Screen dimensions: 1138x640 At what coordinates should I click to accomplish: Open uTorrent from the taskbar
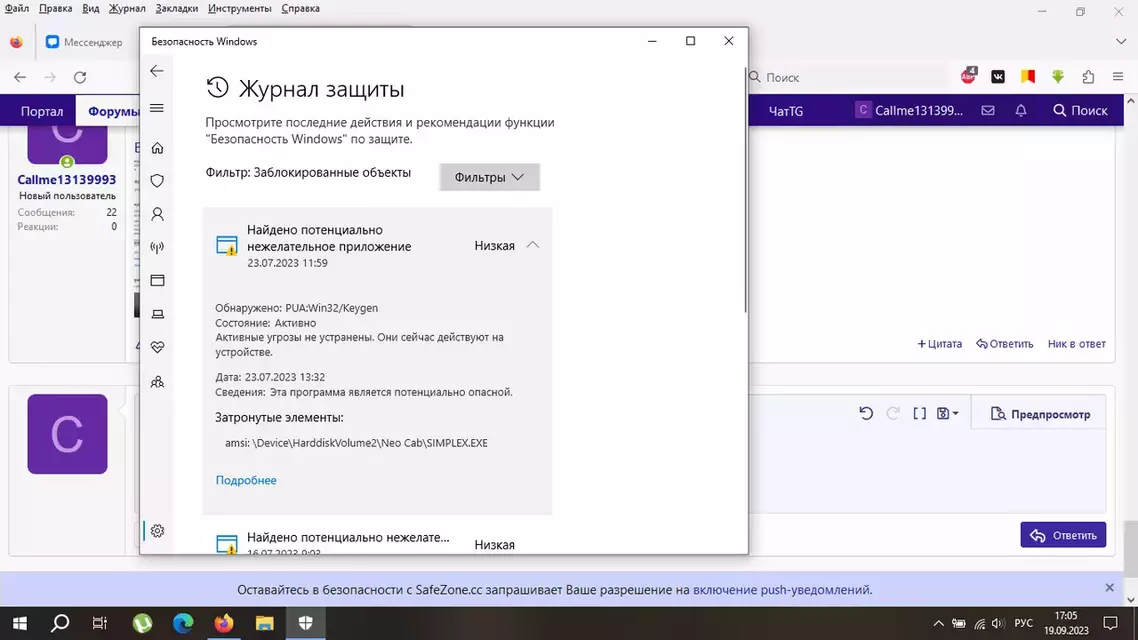(x=142, y=623)
